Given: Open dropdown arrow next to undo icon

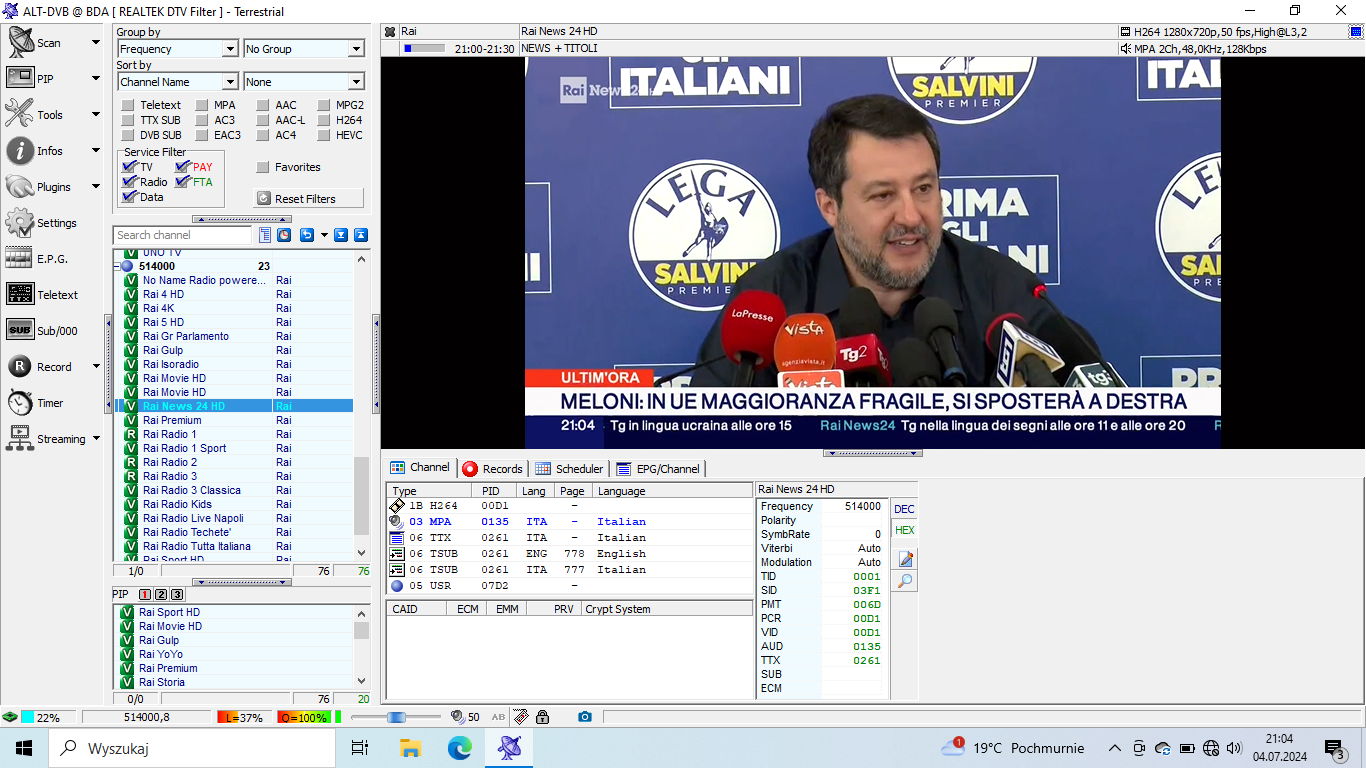Looking at the screenshot, I should [x=323, y=235].
